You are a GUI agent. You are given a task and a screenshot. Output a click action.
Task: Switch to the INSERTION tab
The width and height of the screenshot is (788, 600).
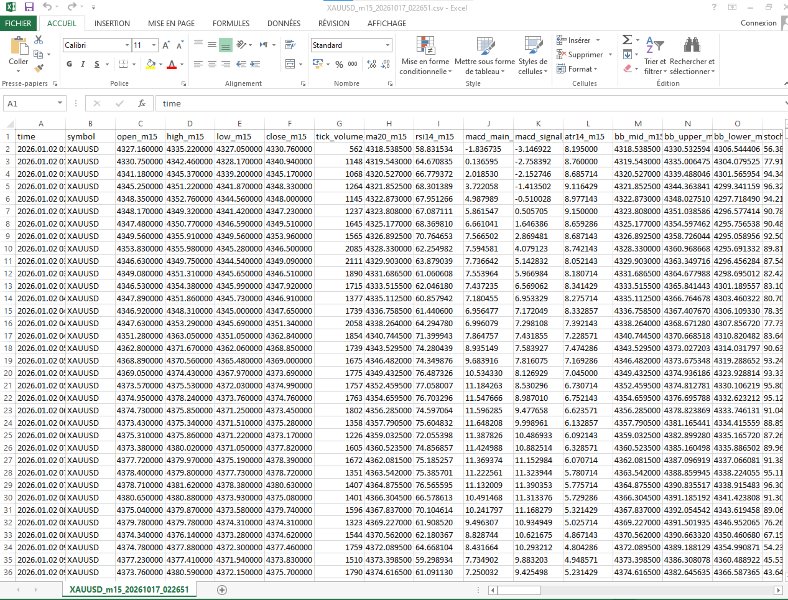pyautogui.click(x=112, y=23)
